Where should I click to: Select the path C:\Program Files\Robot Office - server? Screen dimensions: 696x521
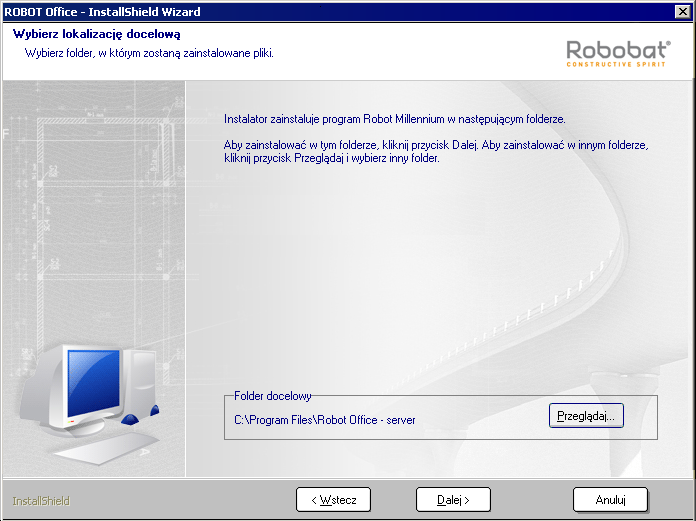pyautogui.click(x=324, y=420)
